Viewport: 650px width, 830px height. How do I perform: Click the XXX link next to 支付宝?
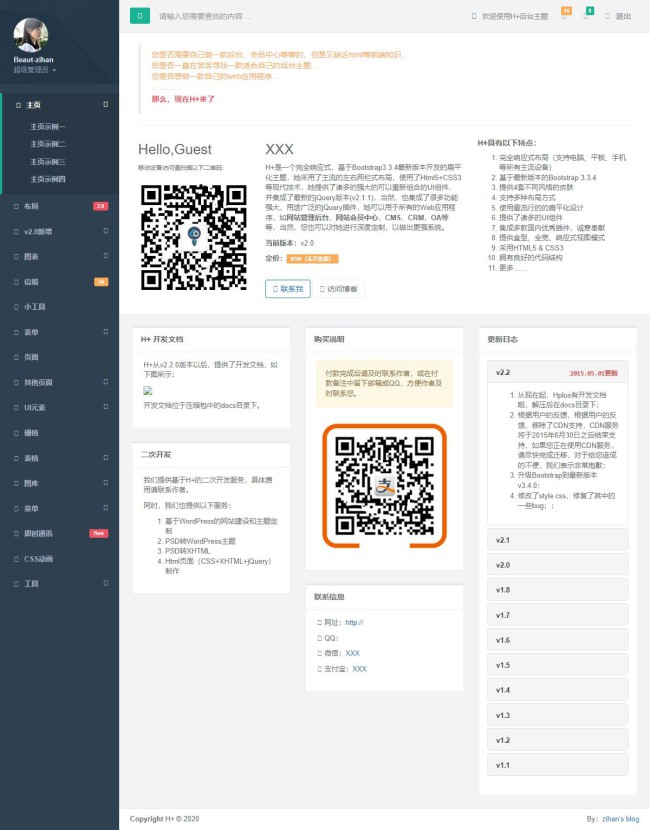(x=359, y=669)
